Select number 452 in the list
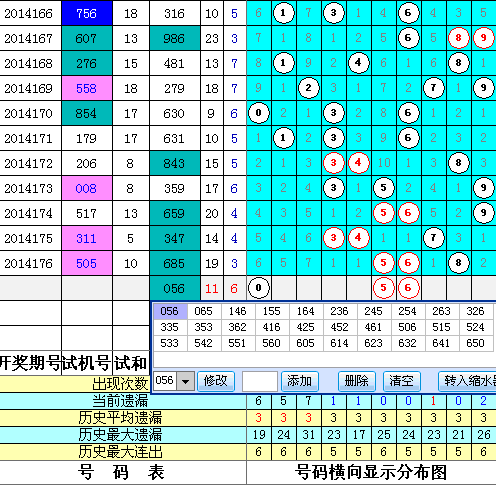This screenshot has width=496, height=485. pyautogui.click(x=340, y=327)
